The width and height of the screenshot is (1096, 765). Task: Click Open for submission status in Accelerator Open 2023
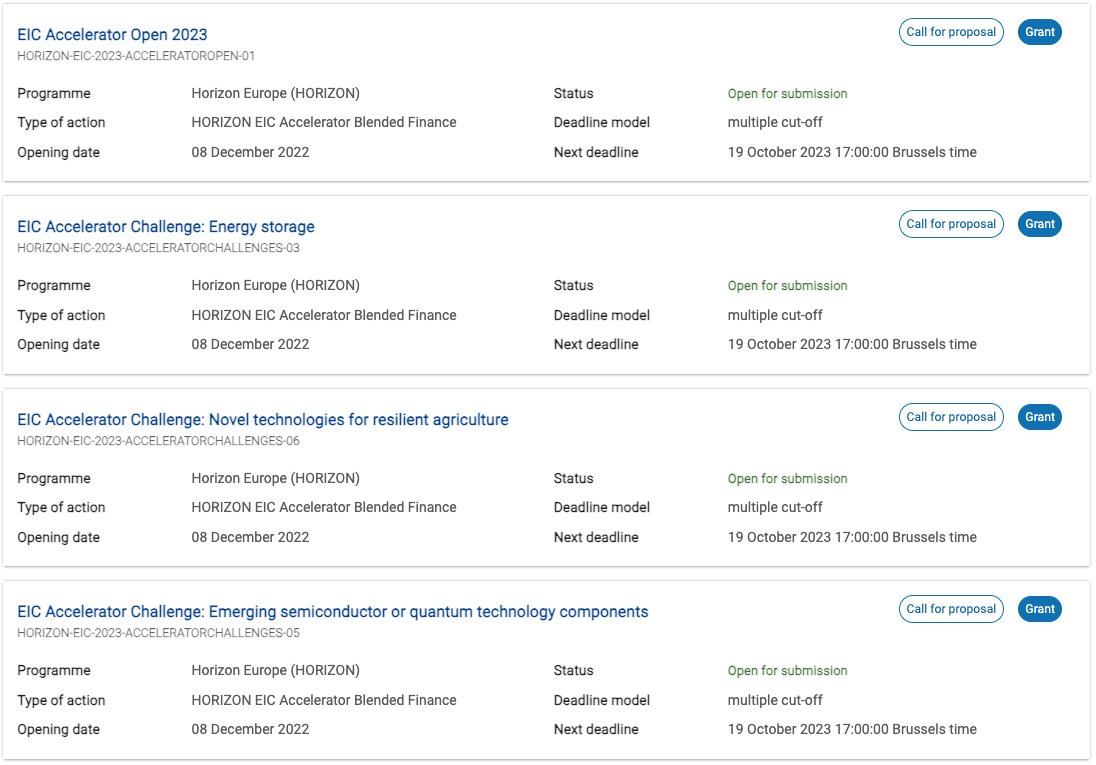787,94
